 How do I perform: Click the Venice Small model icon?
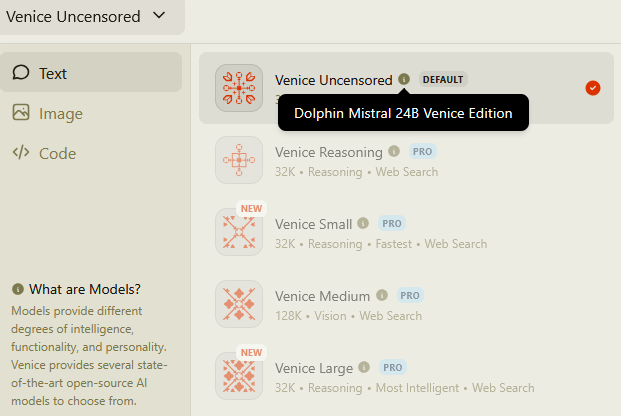[239, 232]
